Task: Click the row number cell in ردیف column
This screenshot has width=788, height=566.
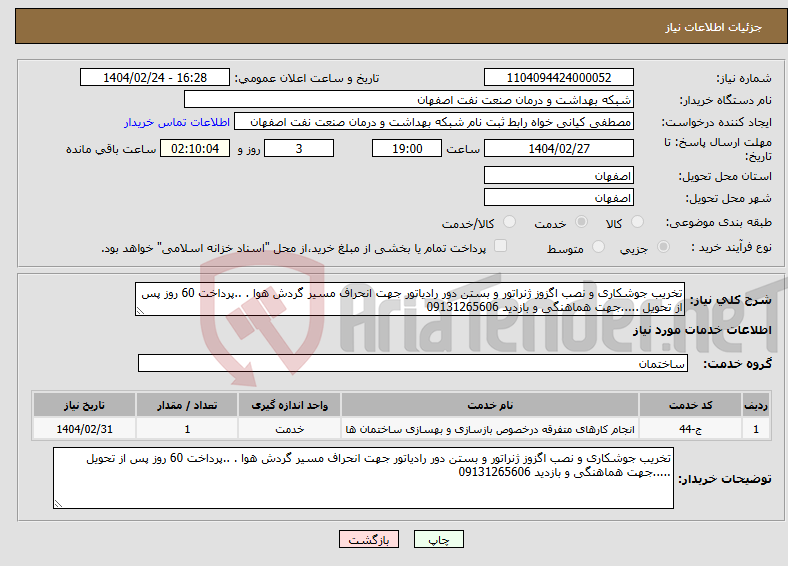Action: [756, 429]
